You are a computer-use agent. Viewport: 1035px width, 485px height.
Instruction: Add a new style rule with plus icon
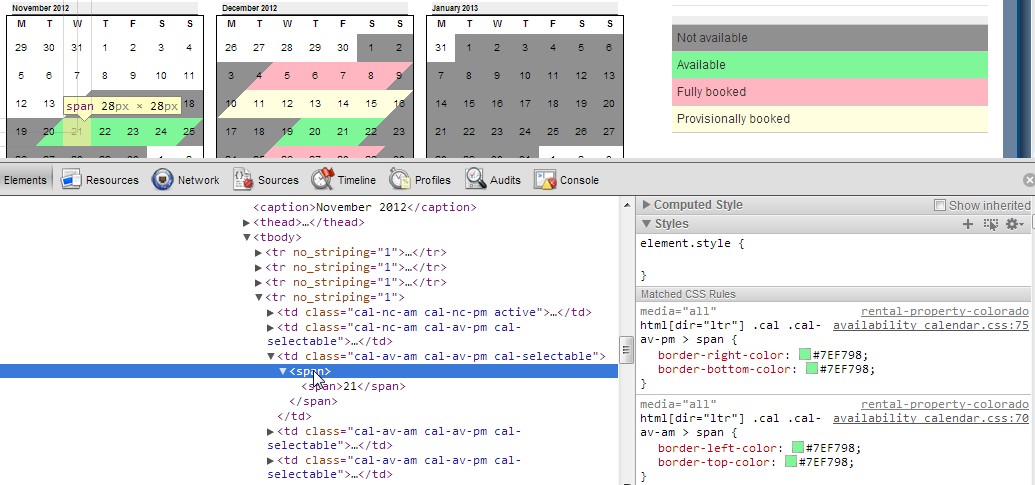point(968,224)
